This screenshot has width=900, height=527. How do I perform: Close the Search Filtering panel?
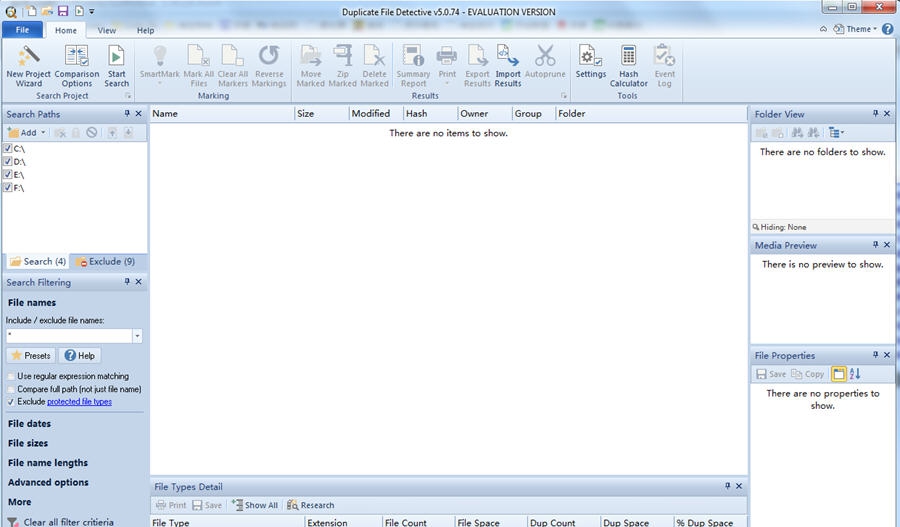click(x=138, y=282)
